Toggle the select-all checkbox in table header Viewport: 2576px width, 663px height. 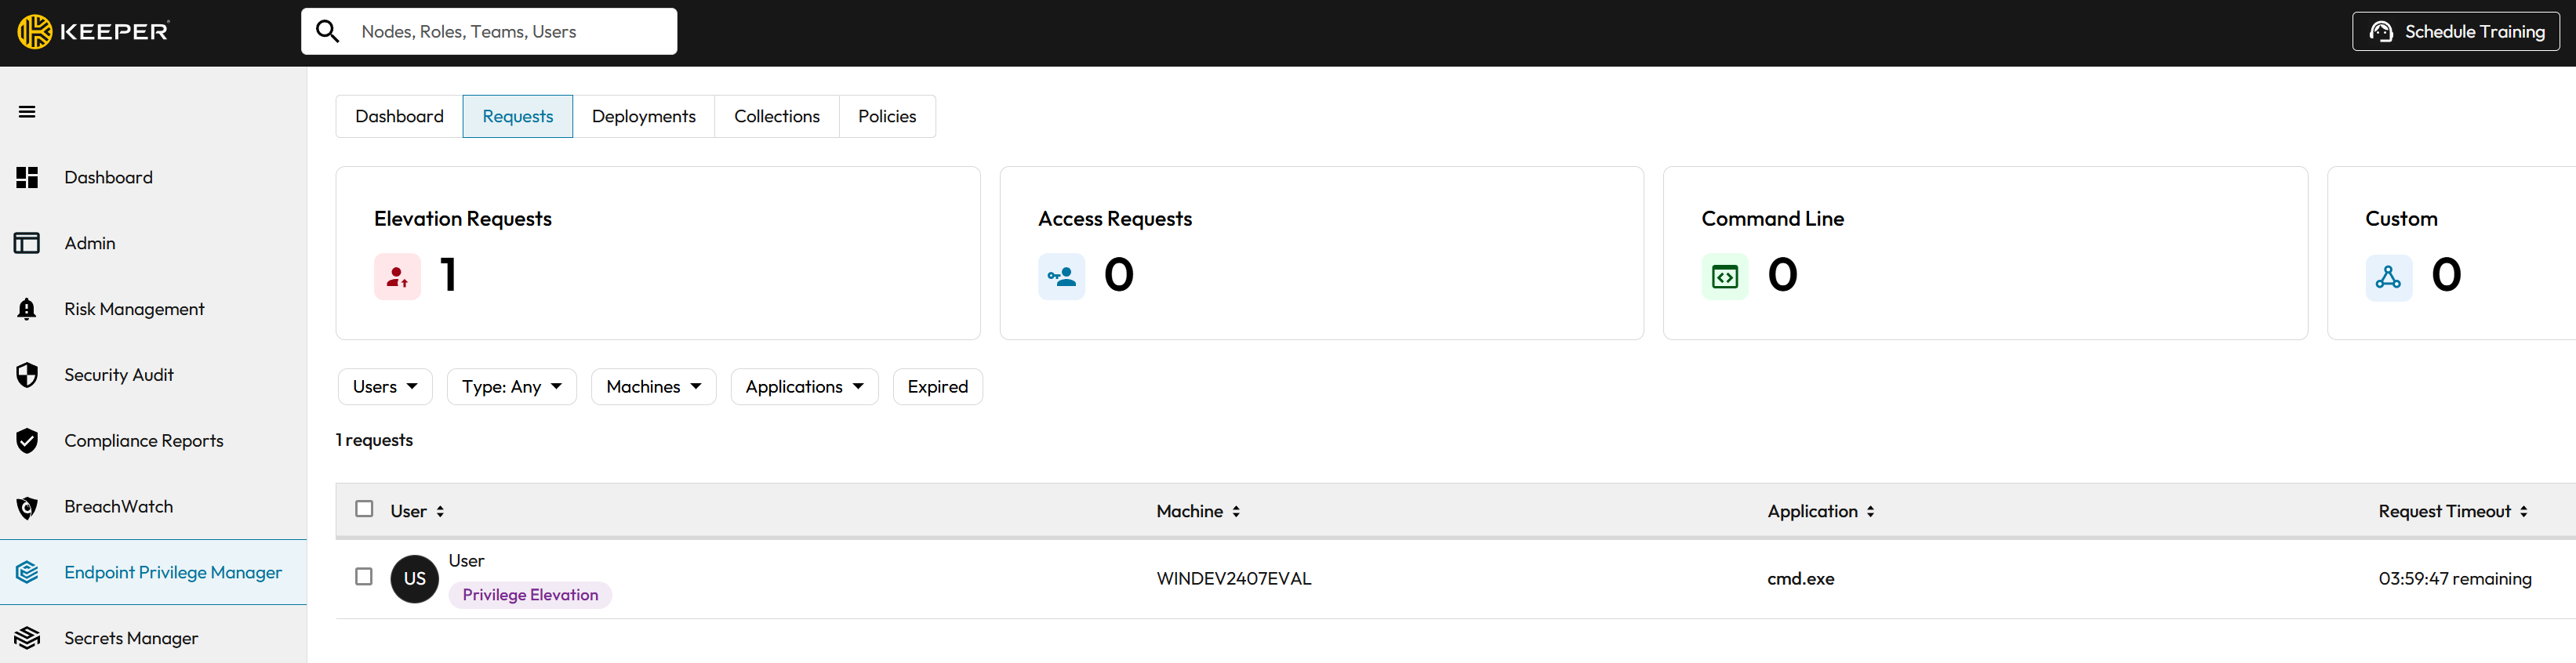pos(364,510)
